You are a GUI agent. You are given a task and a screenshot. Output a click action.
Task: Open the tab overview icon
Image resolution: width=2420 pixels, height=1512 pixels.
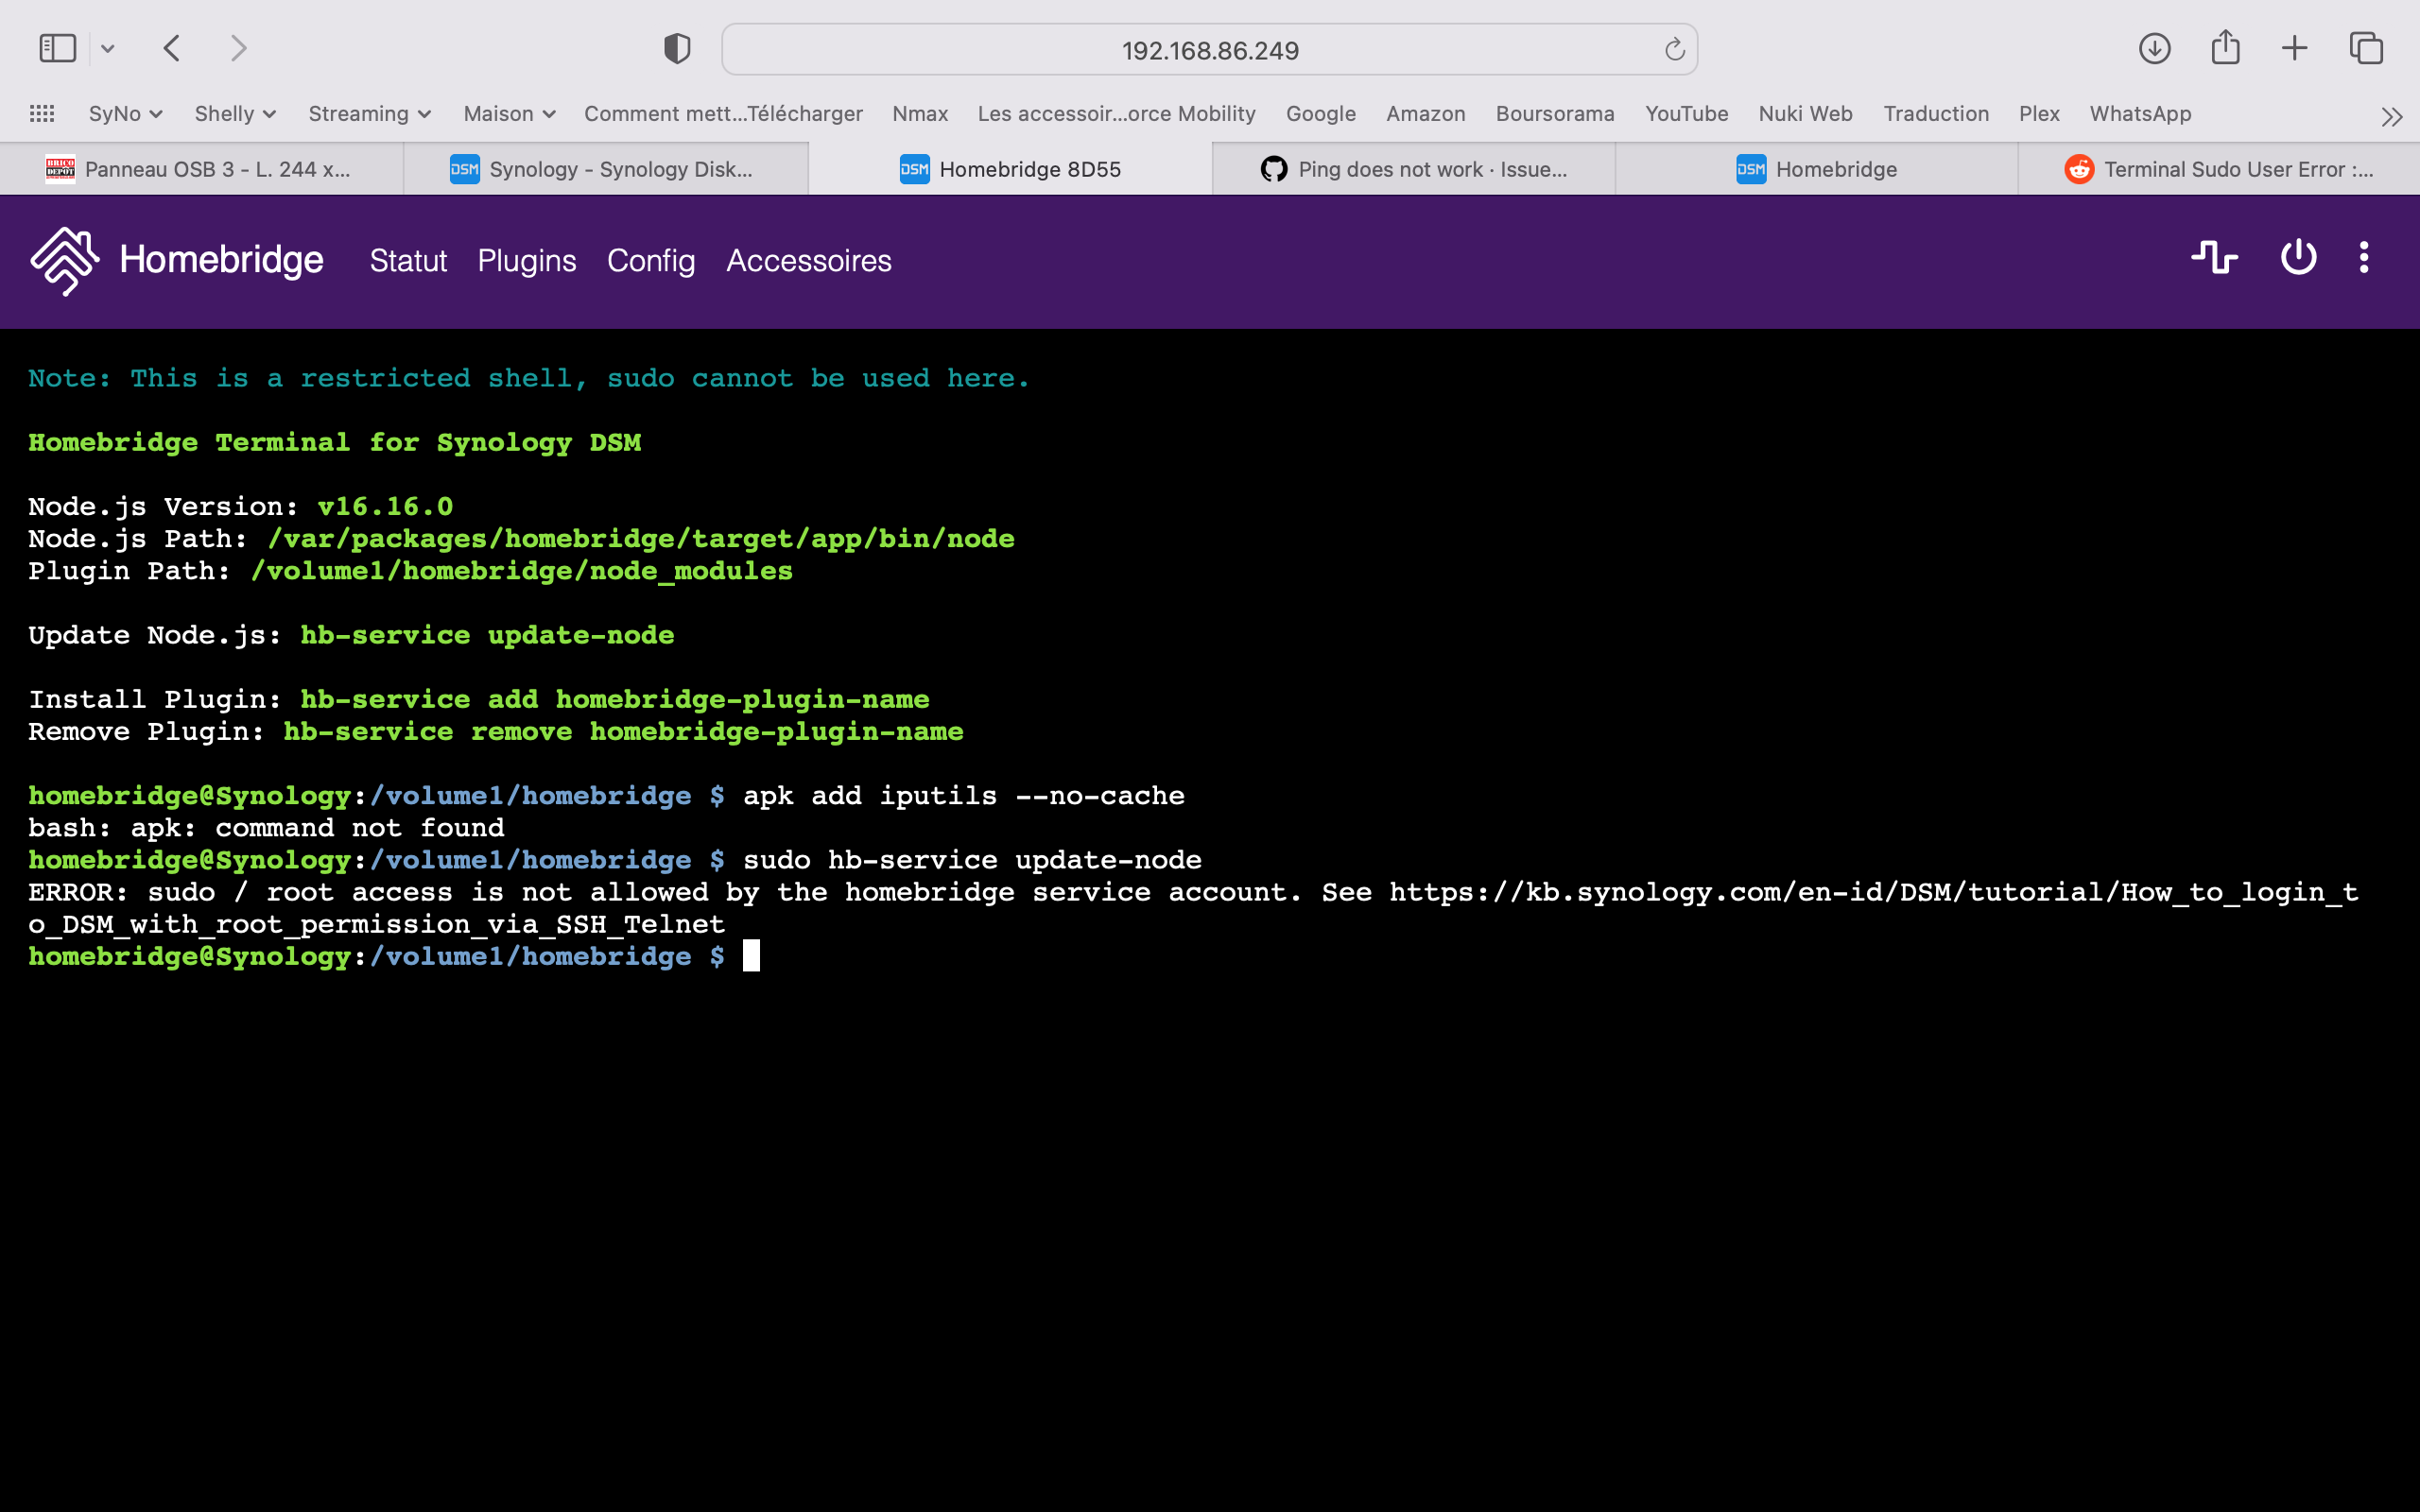coord(2366,47)
